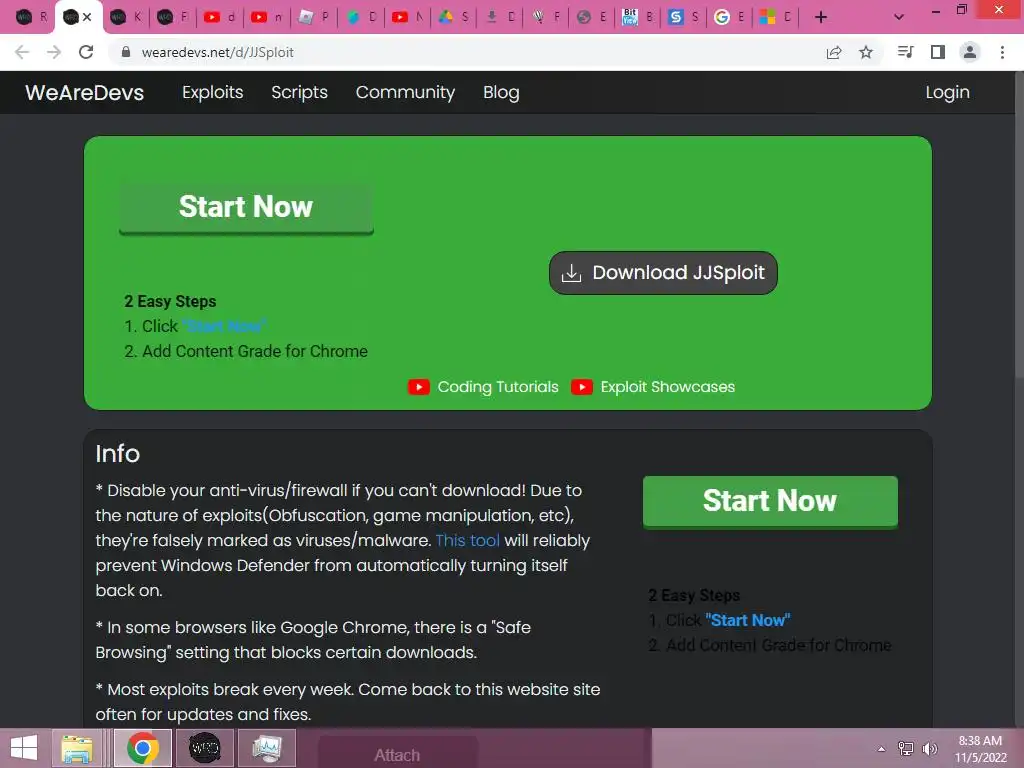Screen dimensions: 1024x768
Task: Click the Info heading text
Action: point(118,453)
